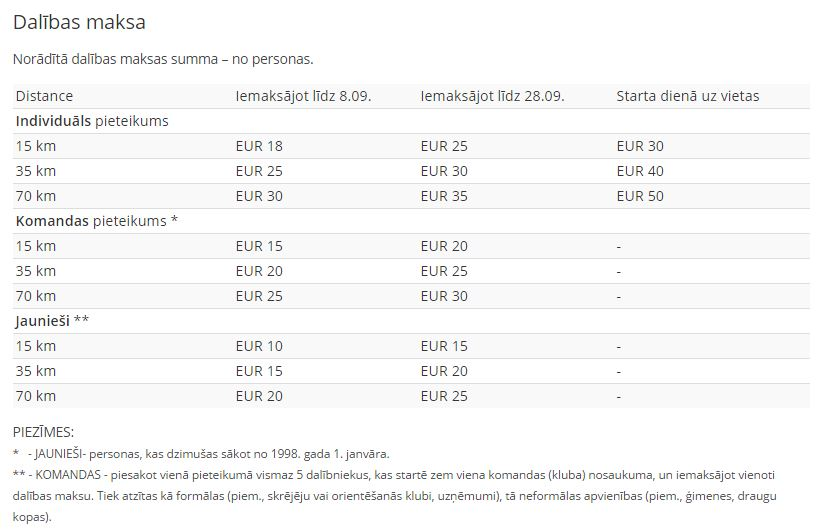
Task: Click the EUR 18 price cell
Action: [259, 146]
